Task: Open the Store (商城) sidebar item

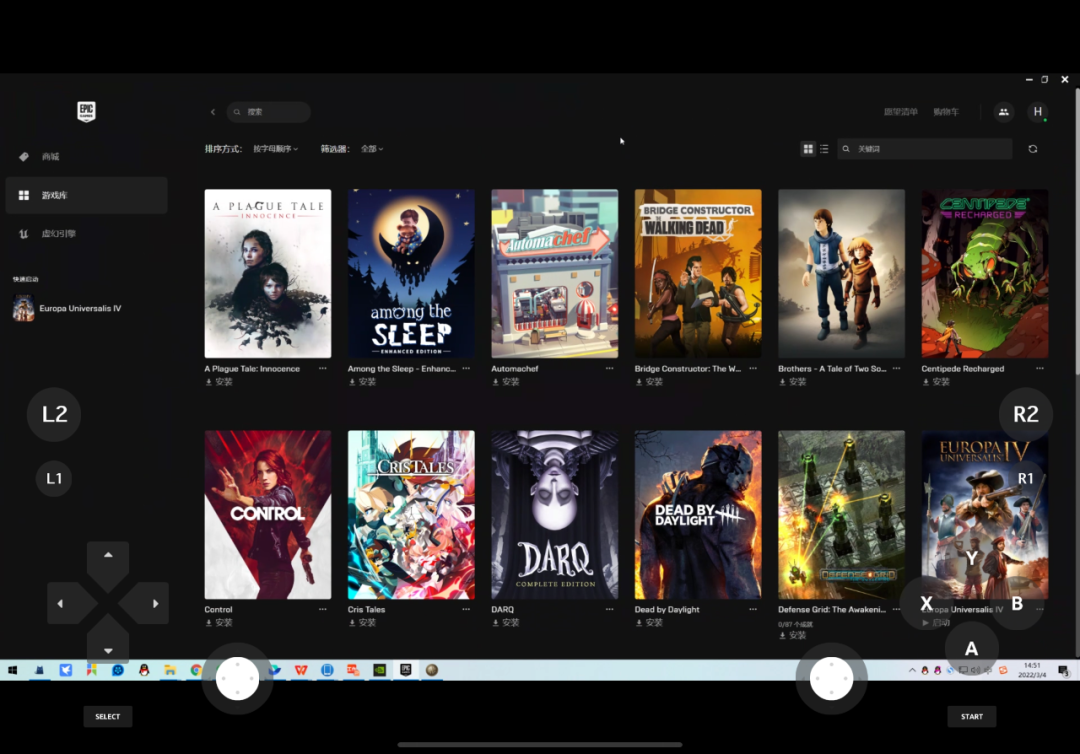Action: click(86, 156)
